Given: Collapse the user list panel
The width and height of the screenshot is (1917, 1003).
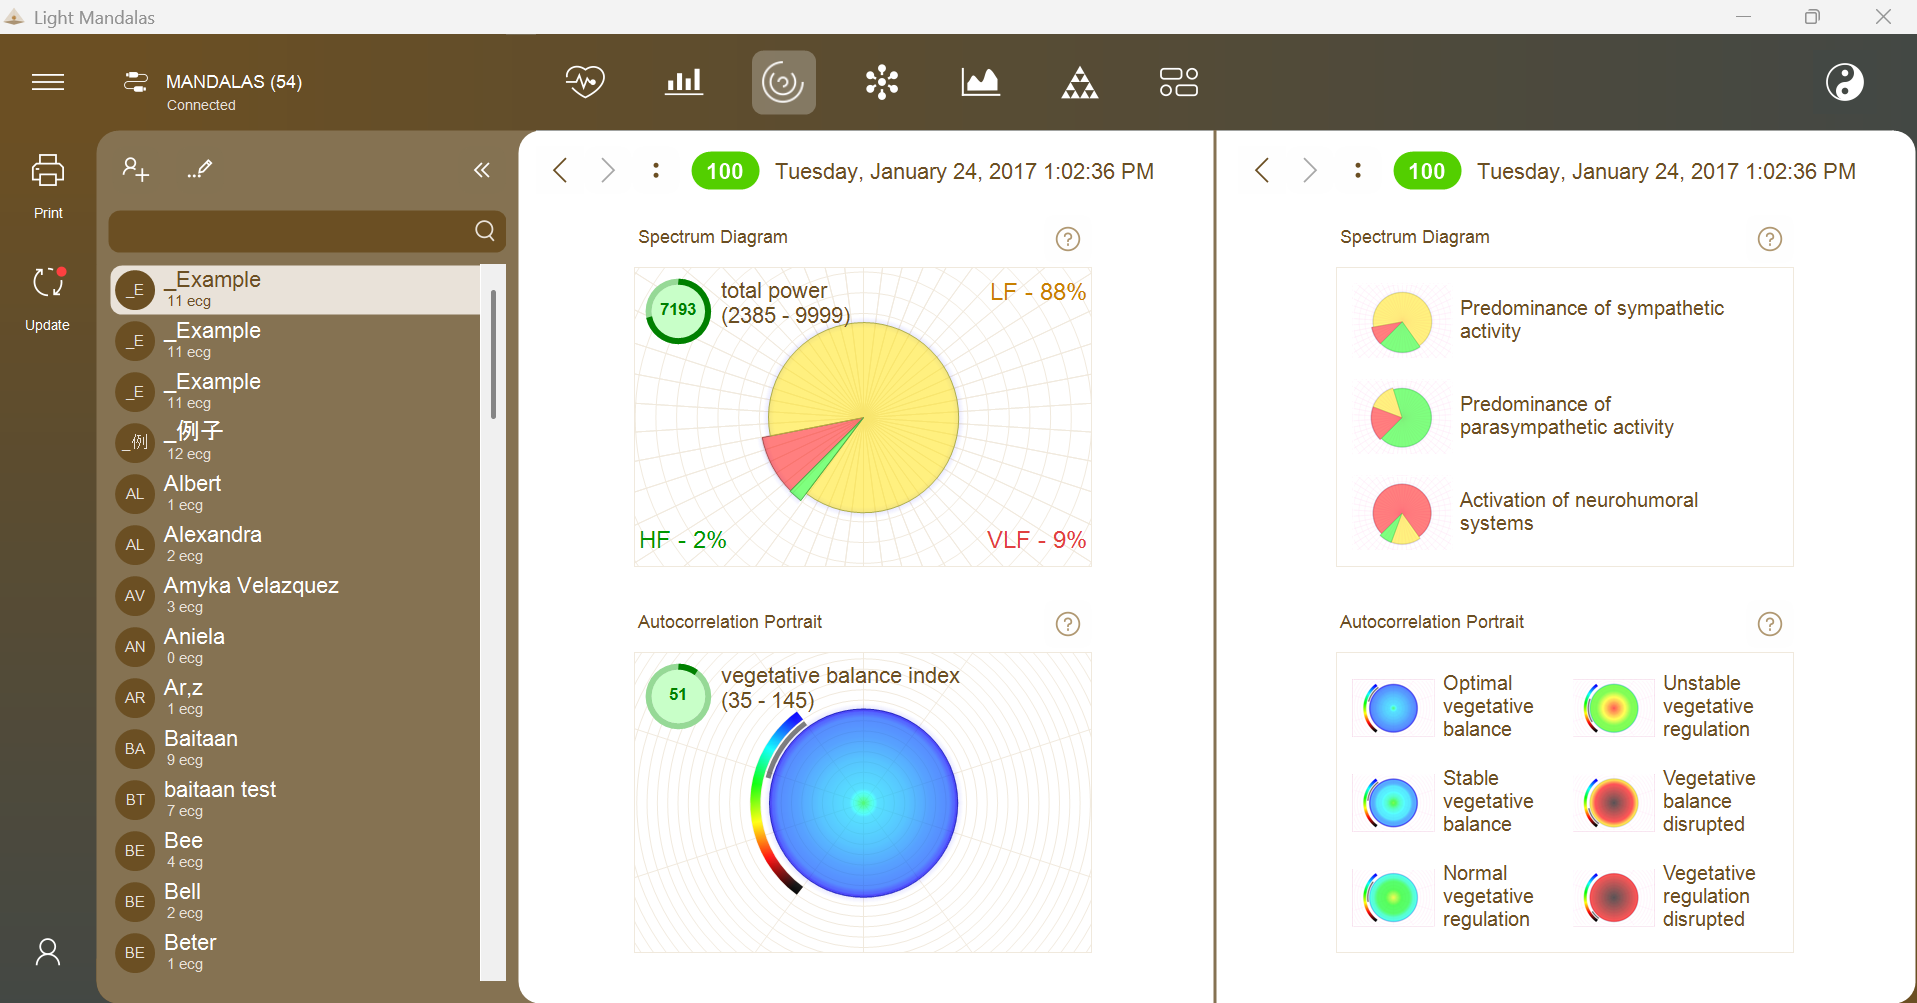Looking at the screenshot, I should pos(482,170).
